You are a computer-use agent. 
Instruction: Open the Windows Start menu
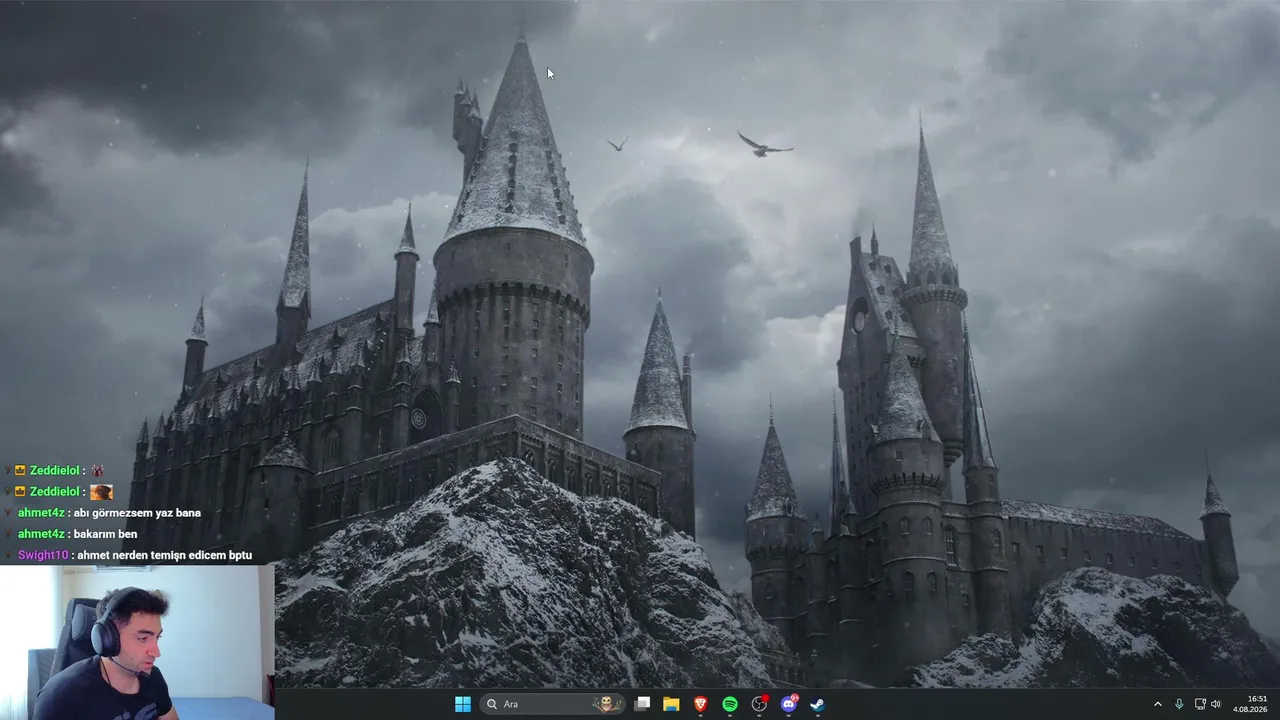(x=463, y=704)
